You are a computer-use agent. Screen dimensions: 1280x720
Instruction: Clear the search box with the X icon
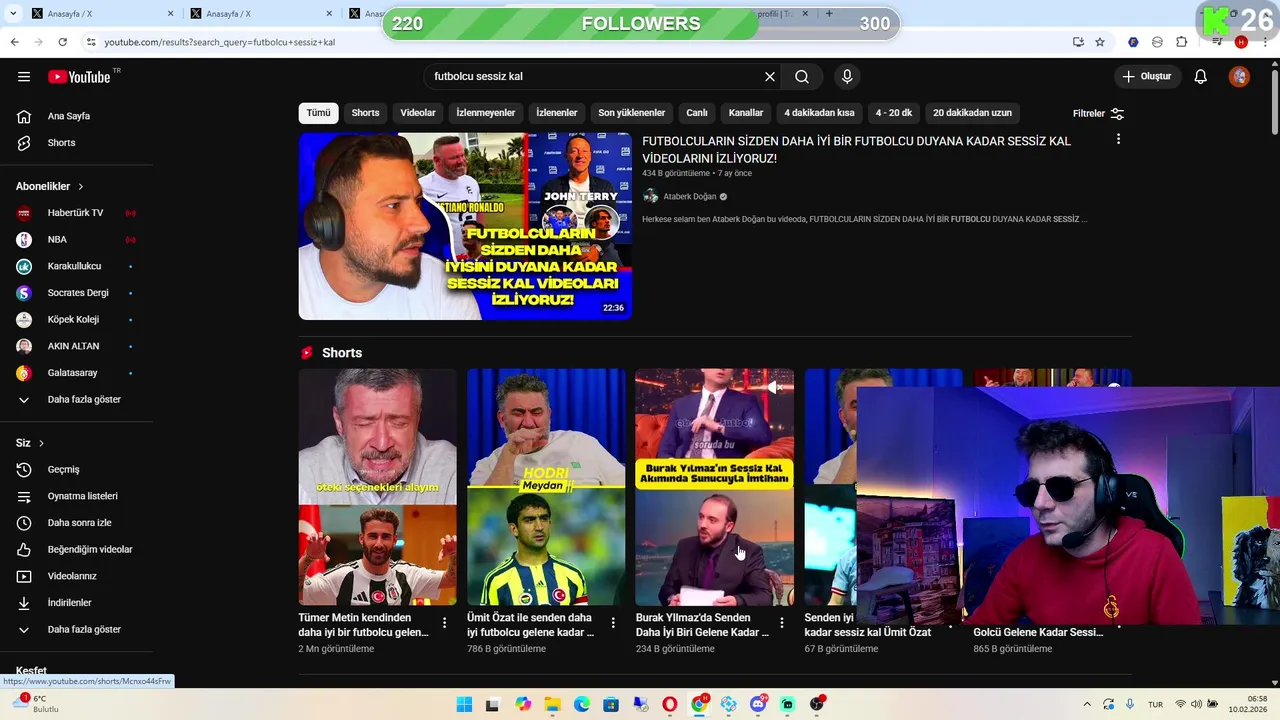pos(770,77)
